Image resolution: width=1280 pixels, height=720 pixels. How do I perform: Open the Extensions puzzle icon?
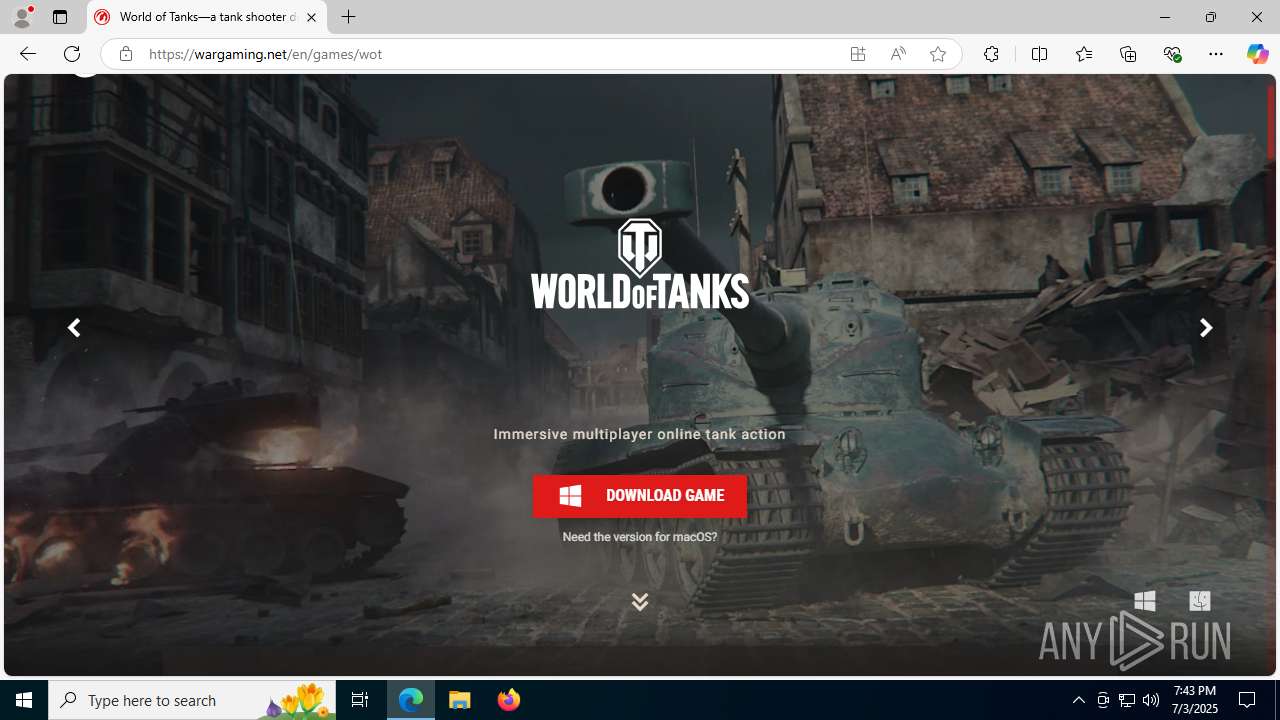[991, 54]
